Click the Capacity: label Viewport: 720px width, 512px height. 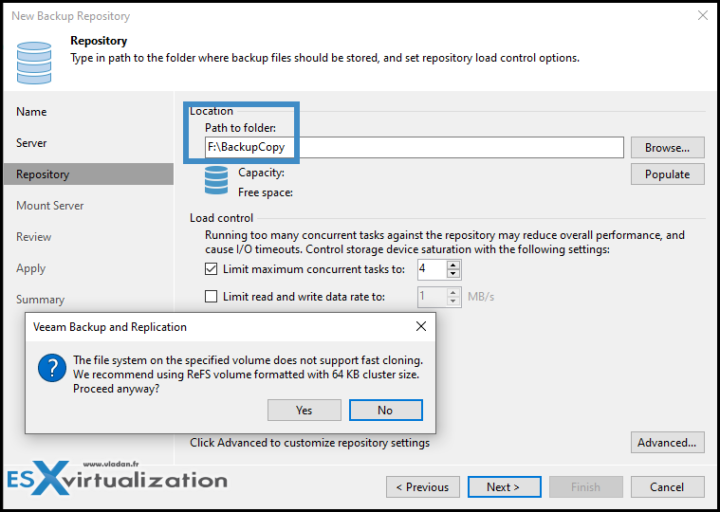(261, 173)
